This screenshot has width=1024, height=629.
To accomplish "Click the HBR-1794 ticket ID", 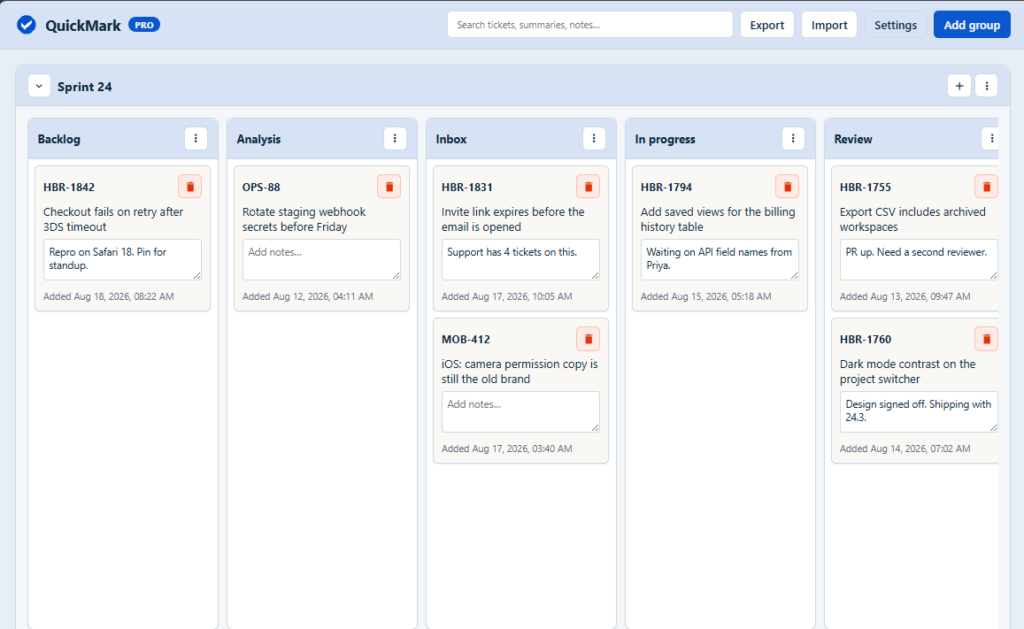I will click(x=666, y=187).
